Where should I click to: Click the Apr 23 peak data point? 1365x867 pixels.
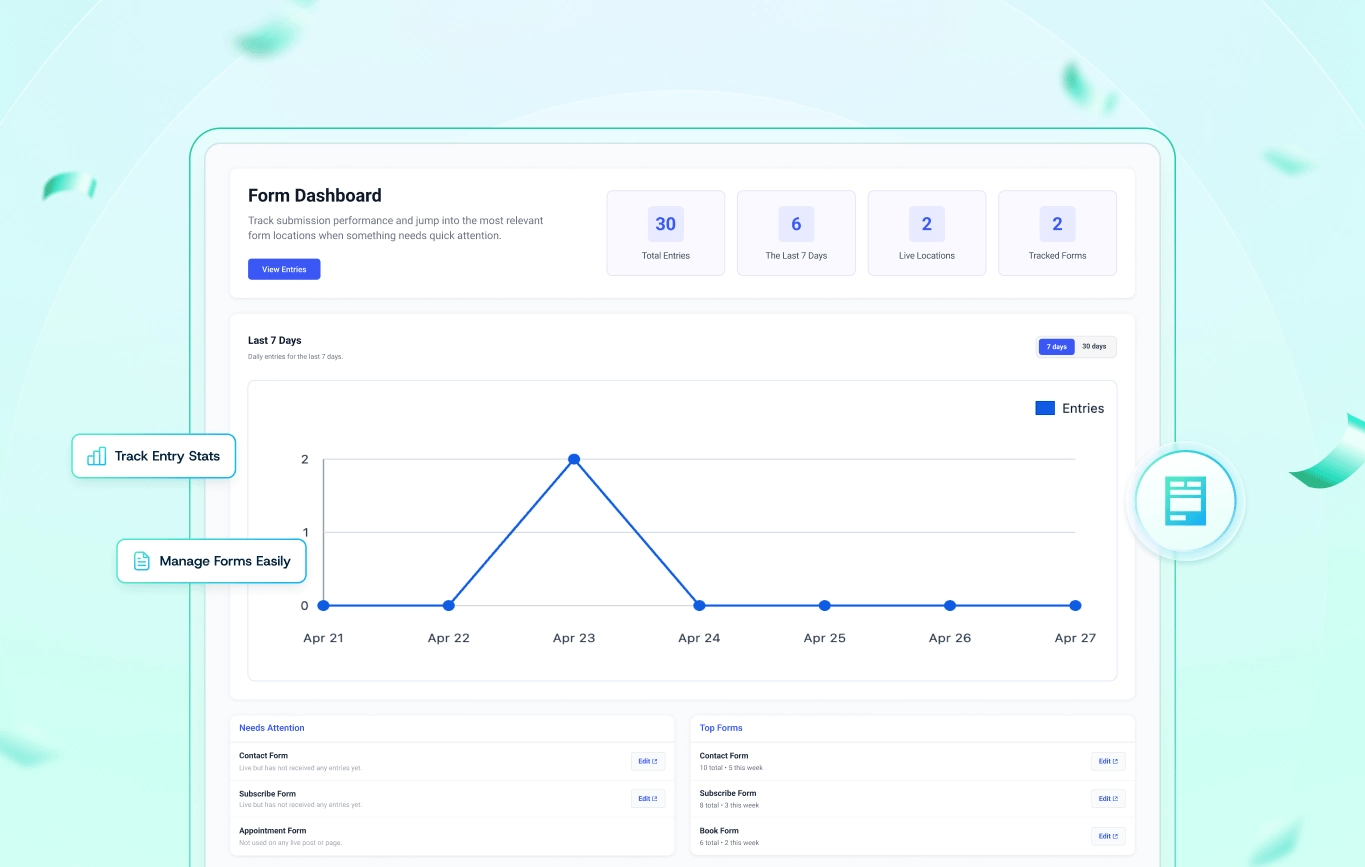pos(574,459)
